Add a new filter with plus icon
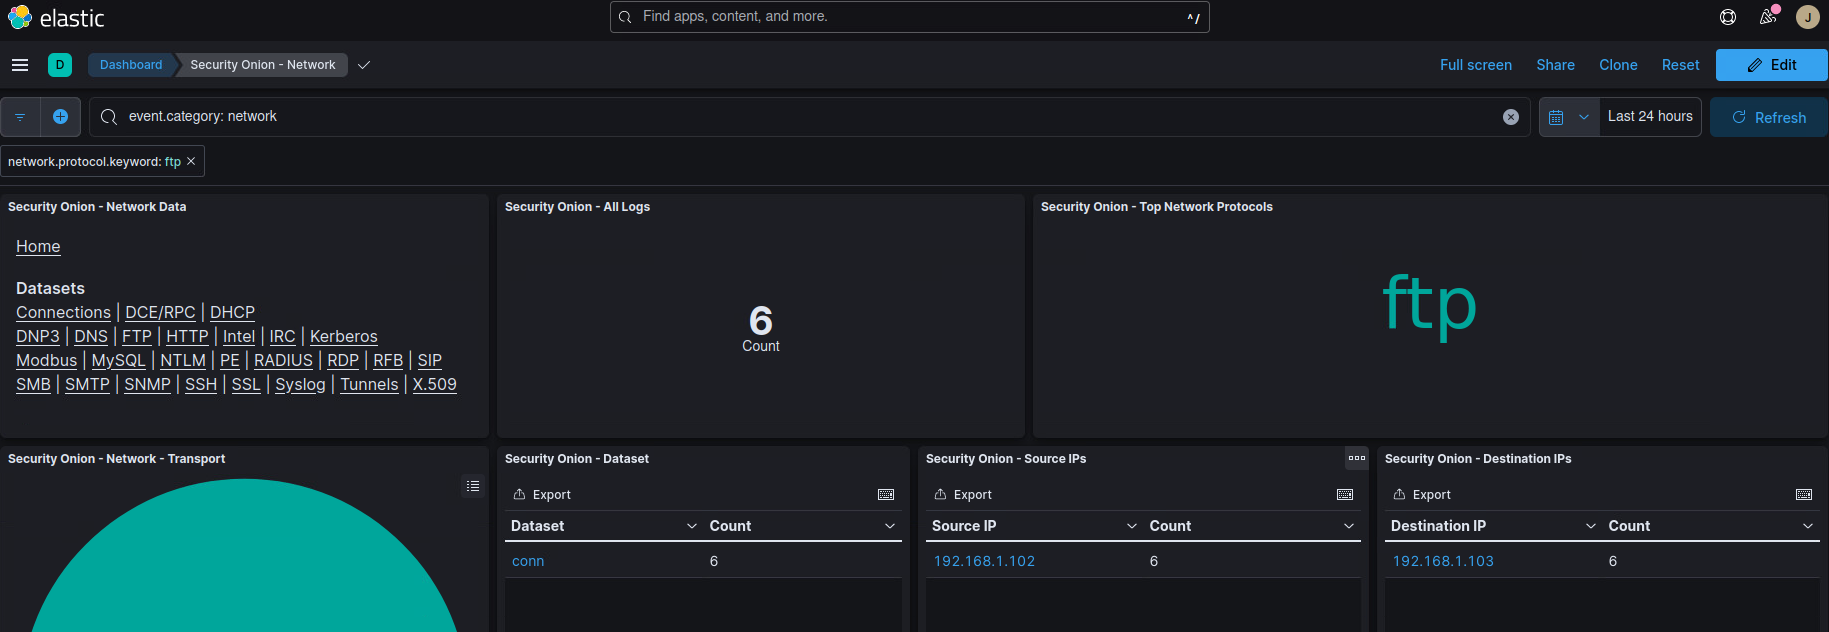This screenshot has height=632, width=1829. pyautogui.click(x=60, y=117)
